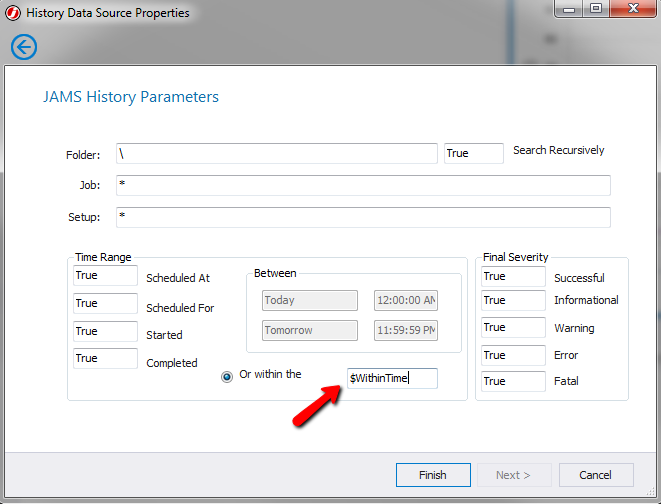The image size is (661, 504).
Task: Click the Tomorrow date field
Action: point(310,330)
